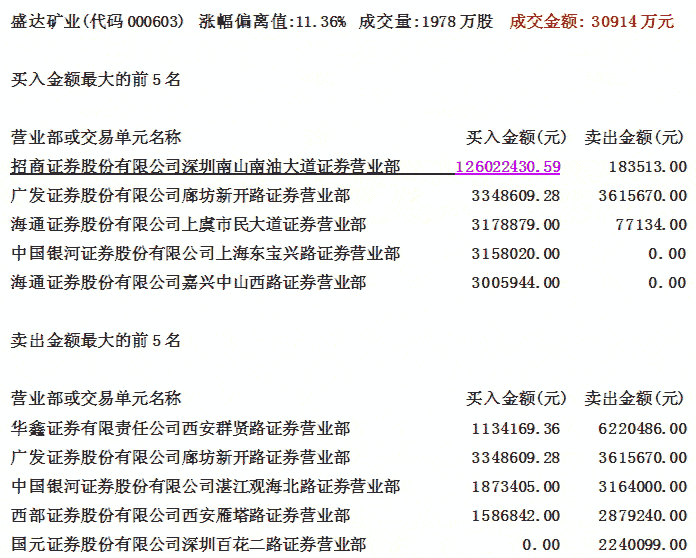Click heading 卖出金额最大的前 5 名
The width and height of the screenshot is (696, 558).
(x=95, y=340)
